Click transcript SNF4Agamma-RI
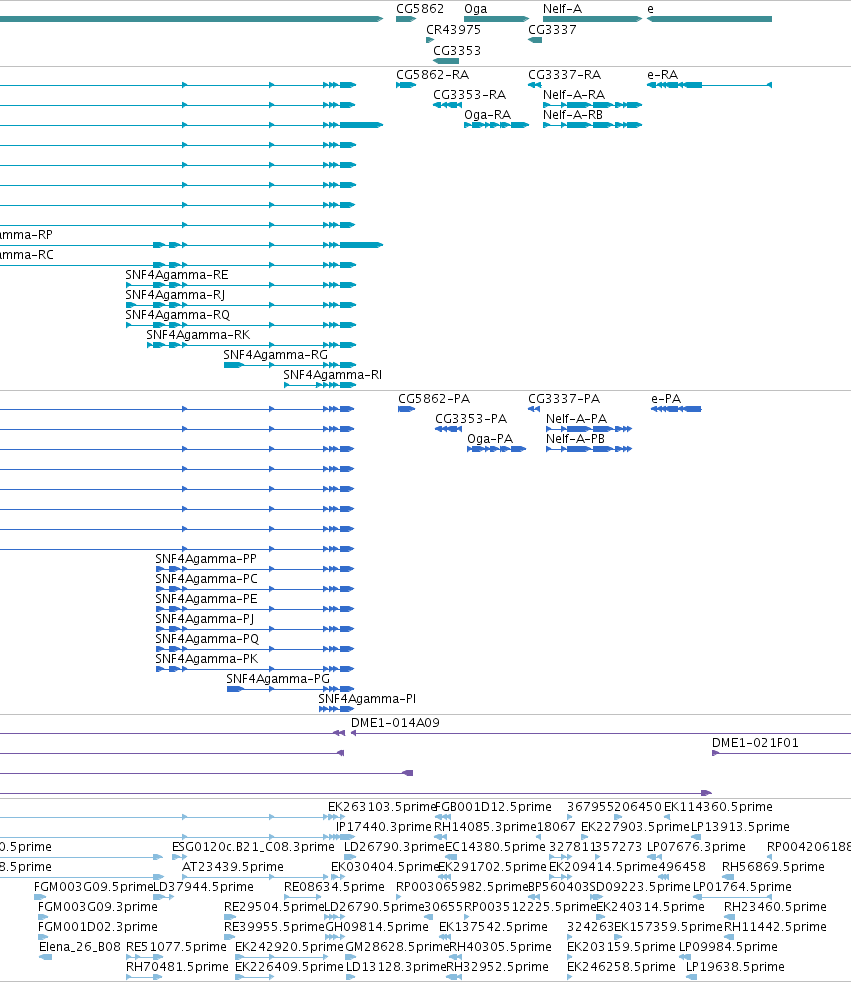Screen dimensions: 851x982 [333, 375]
